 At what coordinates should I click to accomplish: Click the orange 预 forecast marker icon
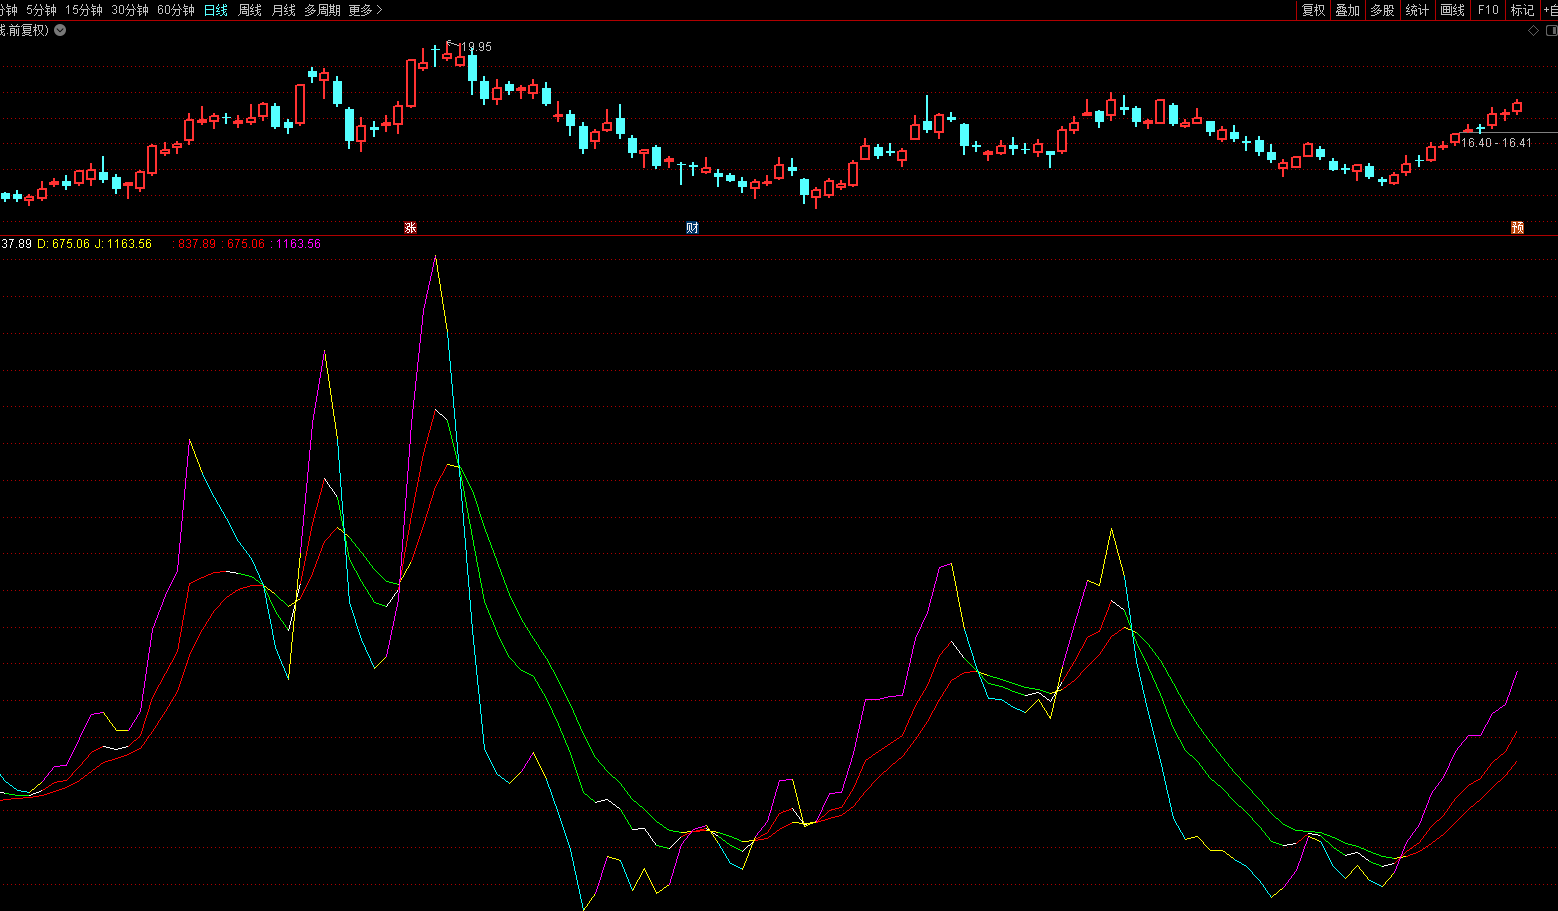point(1517,228)
